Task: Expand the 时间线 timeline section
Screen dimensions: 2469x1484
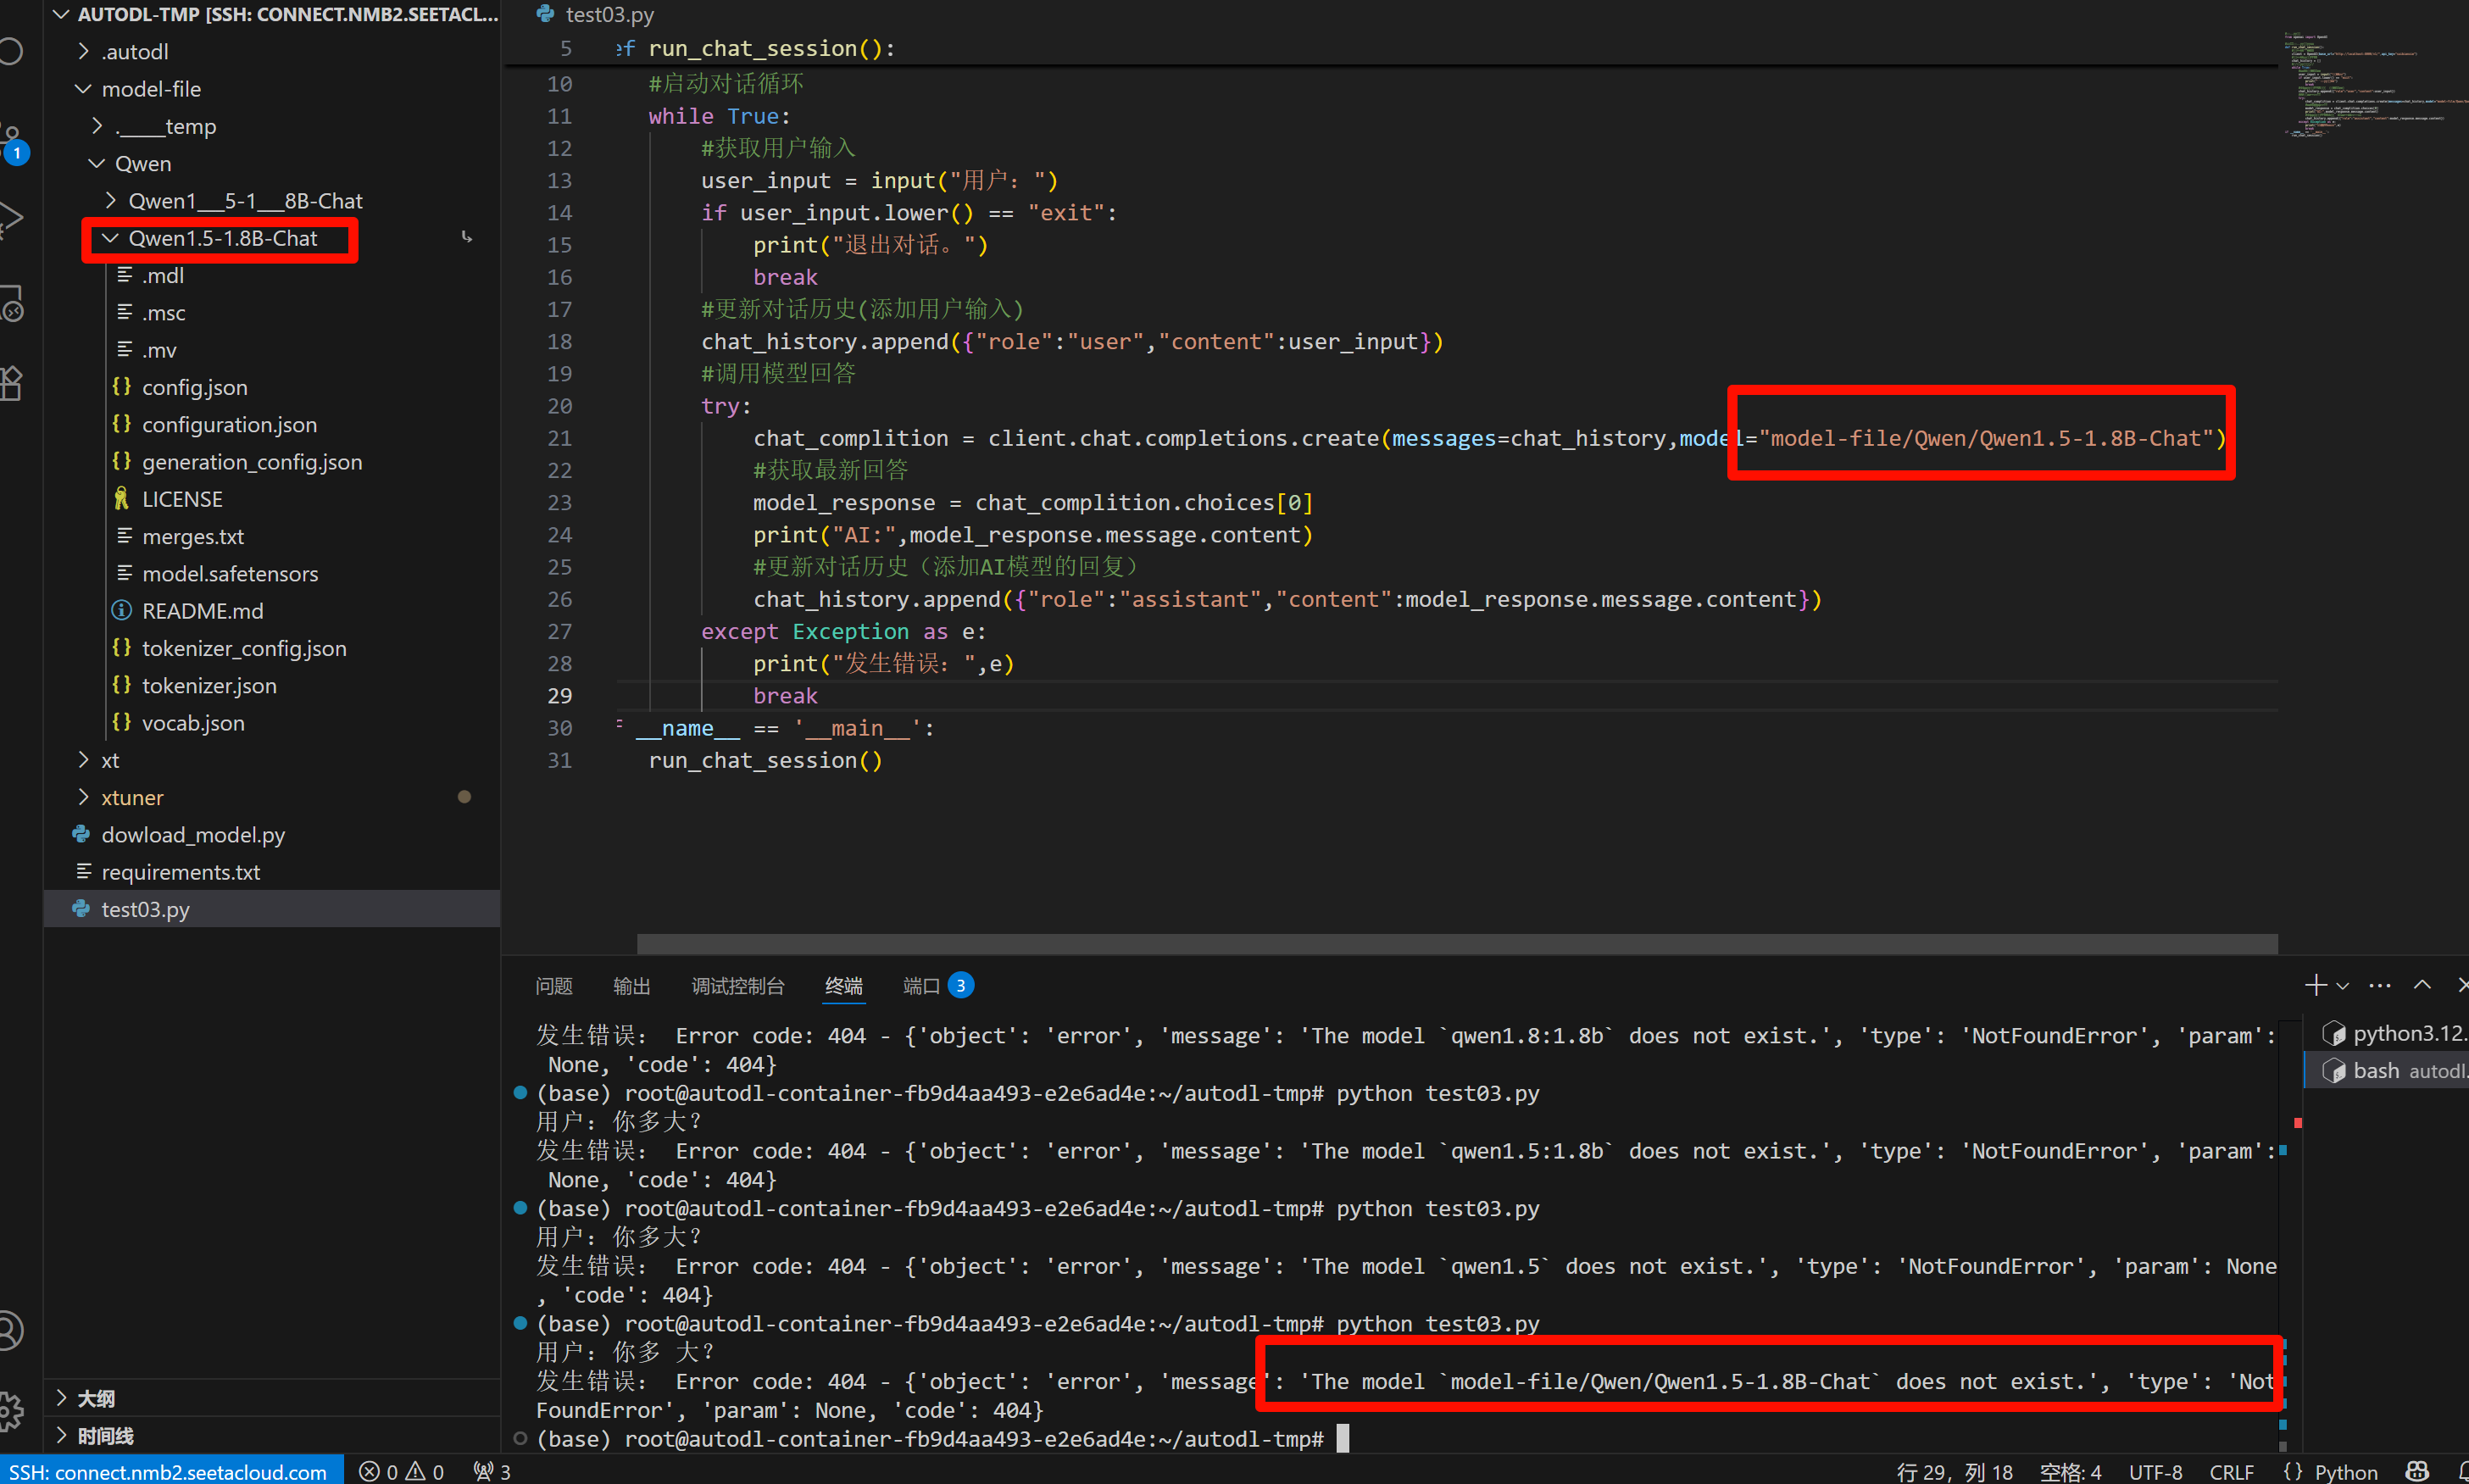Action: 272,1435
